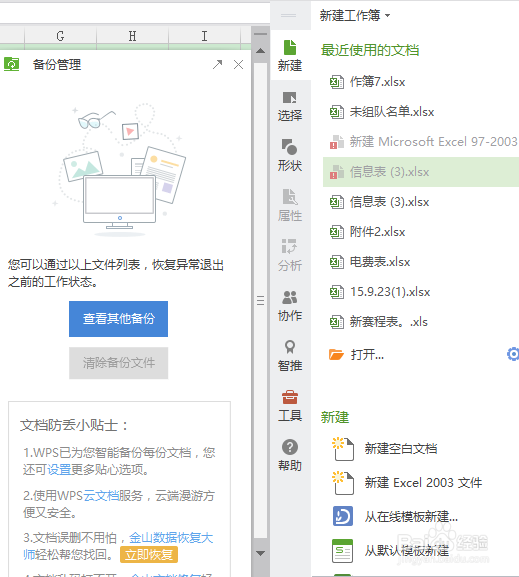Image resolution: width=519 pixels, height=577 pixels.
Task: Open the 协作 sidebar panel
Action: [x=290, y=305]
